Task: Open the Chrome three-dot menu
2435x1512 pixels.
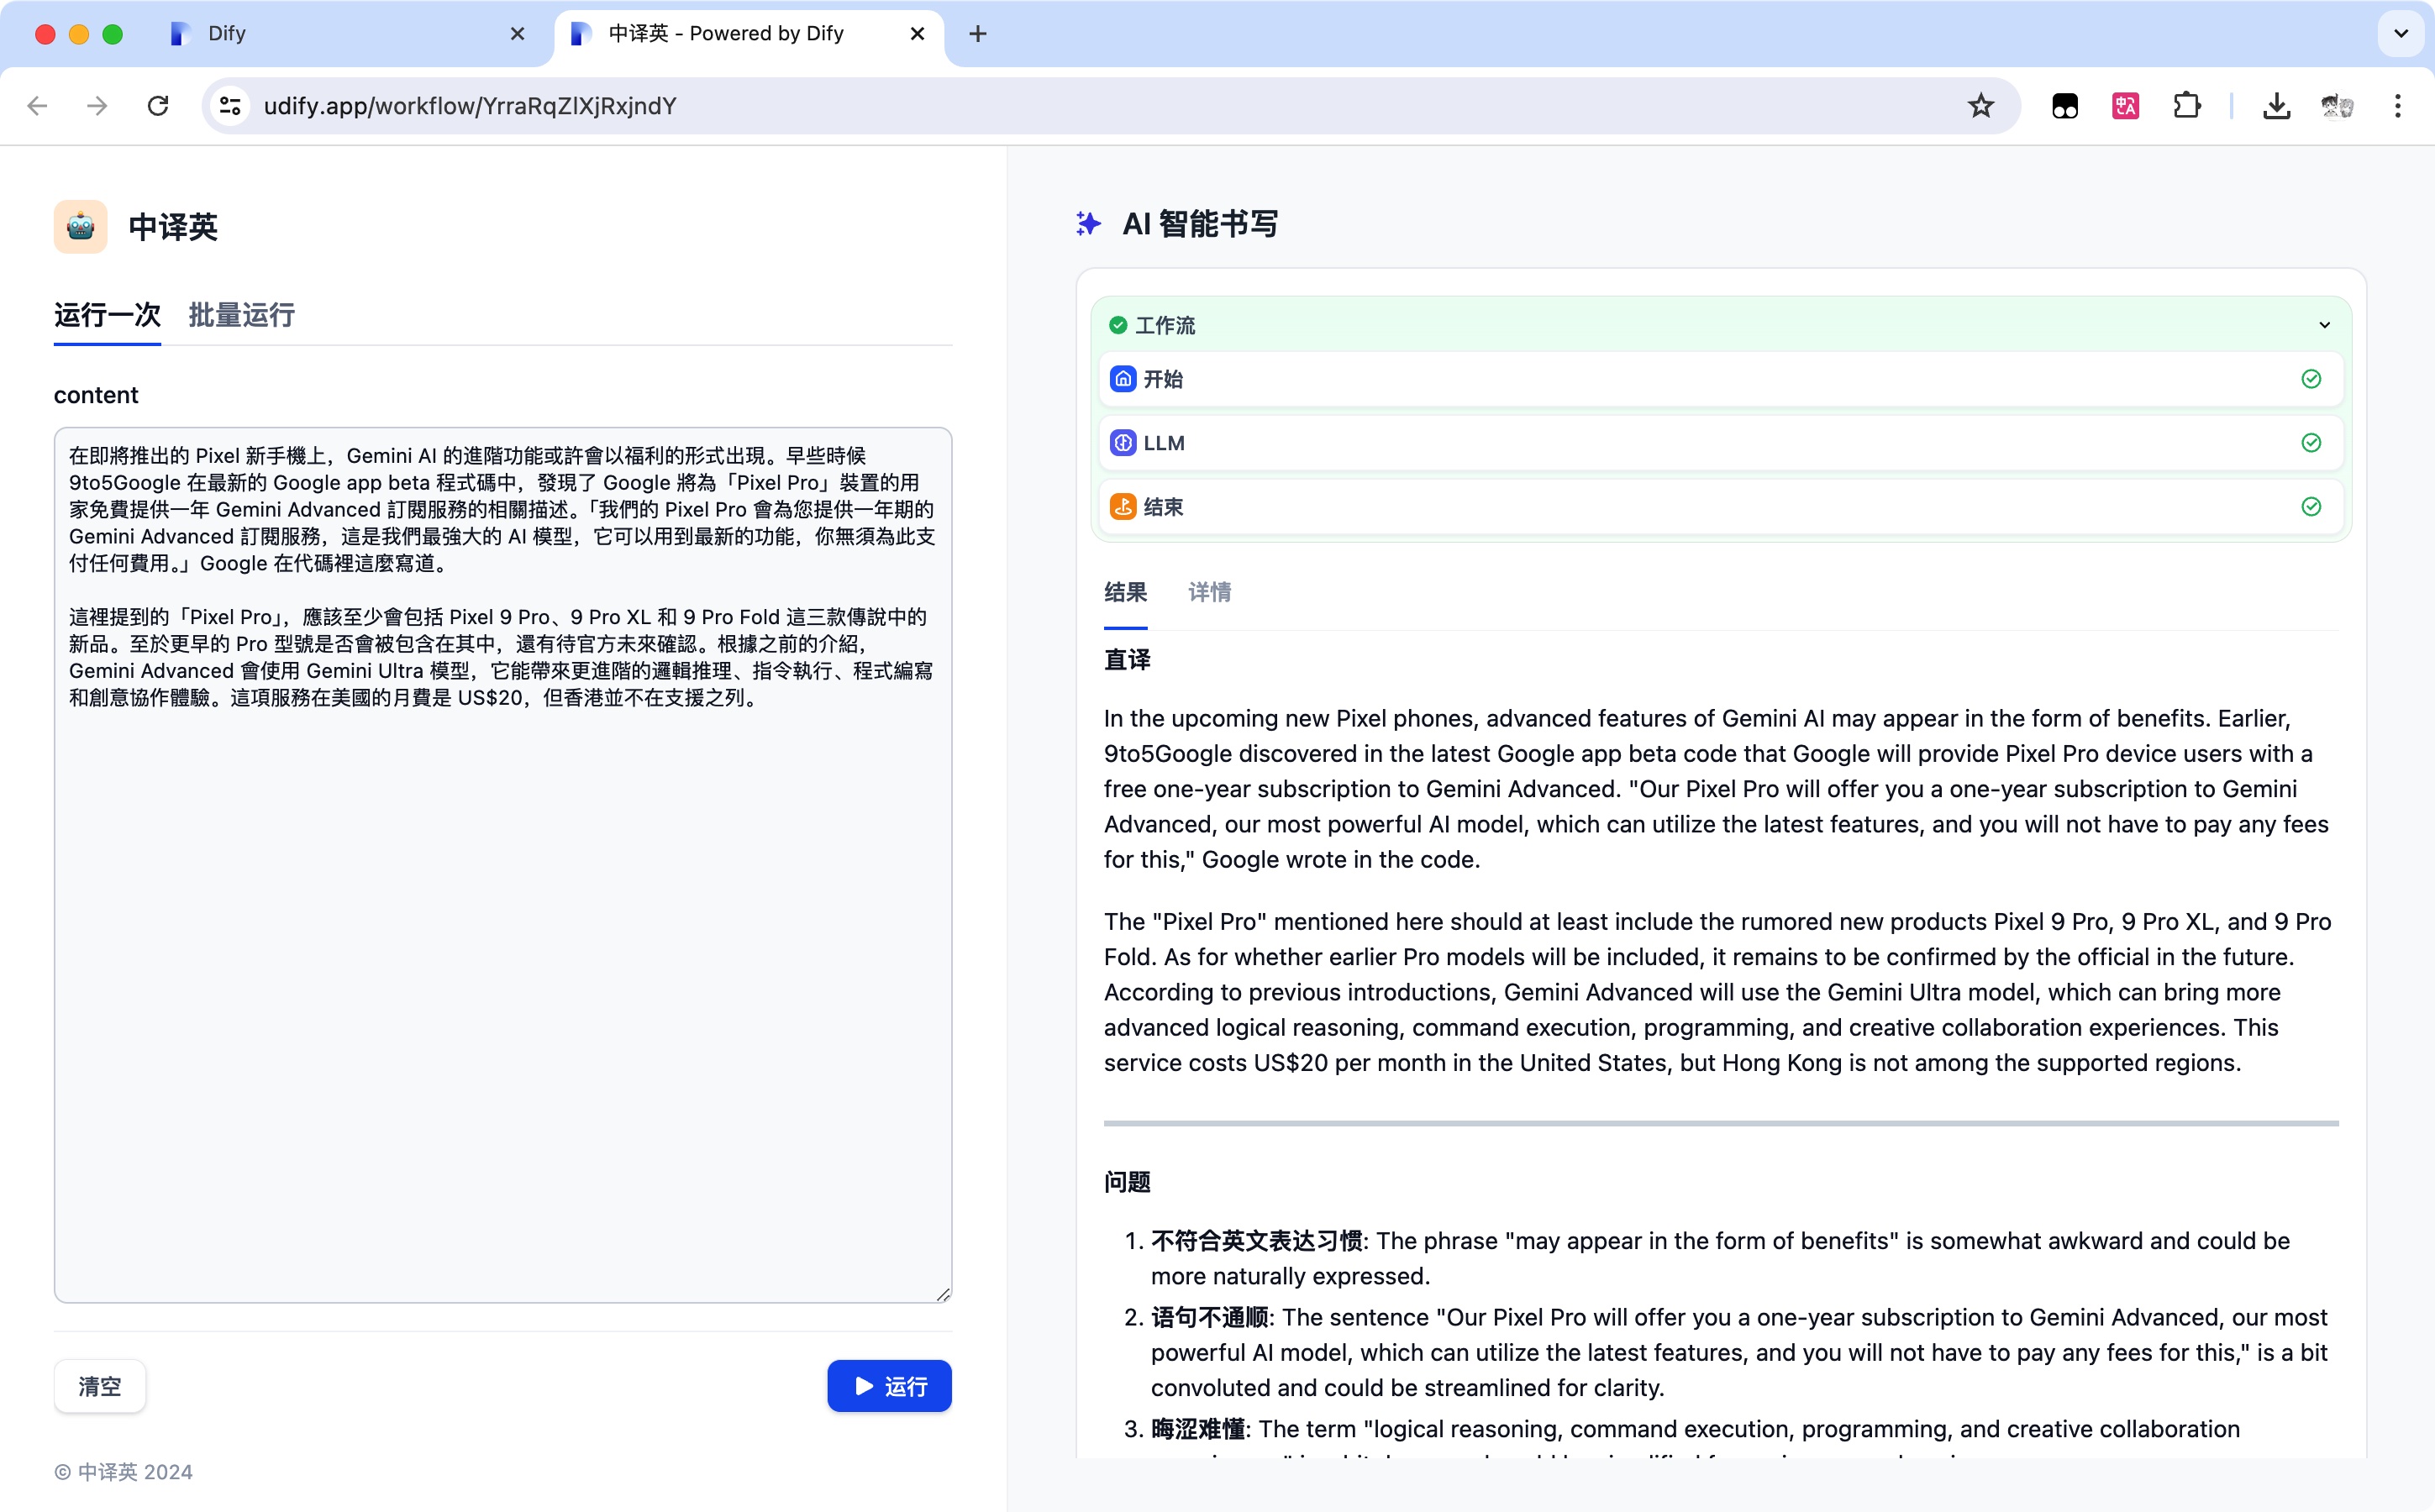Action: 2398,106
